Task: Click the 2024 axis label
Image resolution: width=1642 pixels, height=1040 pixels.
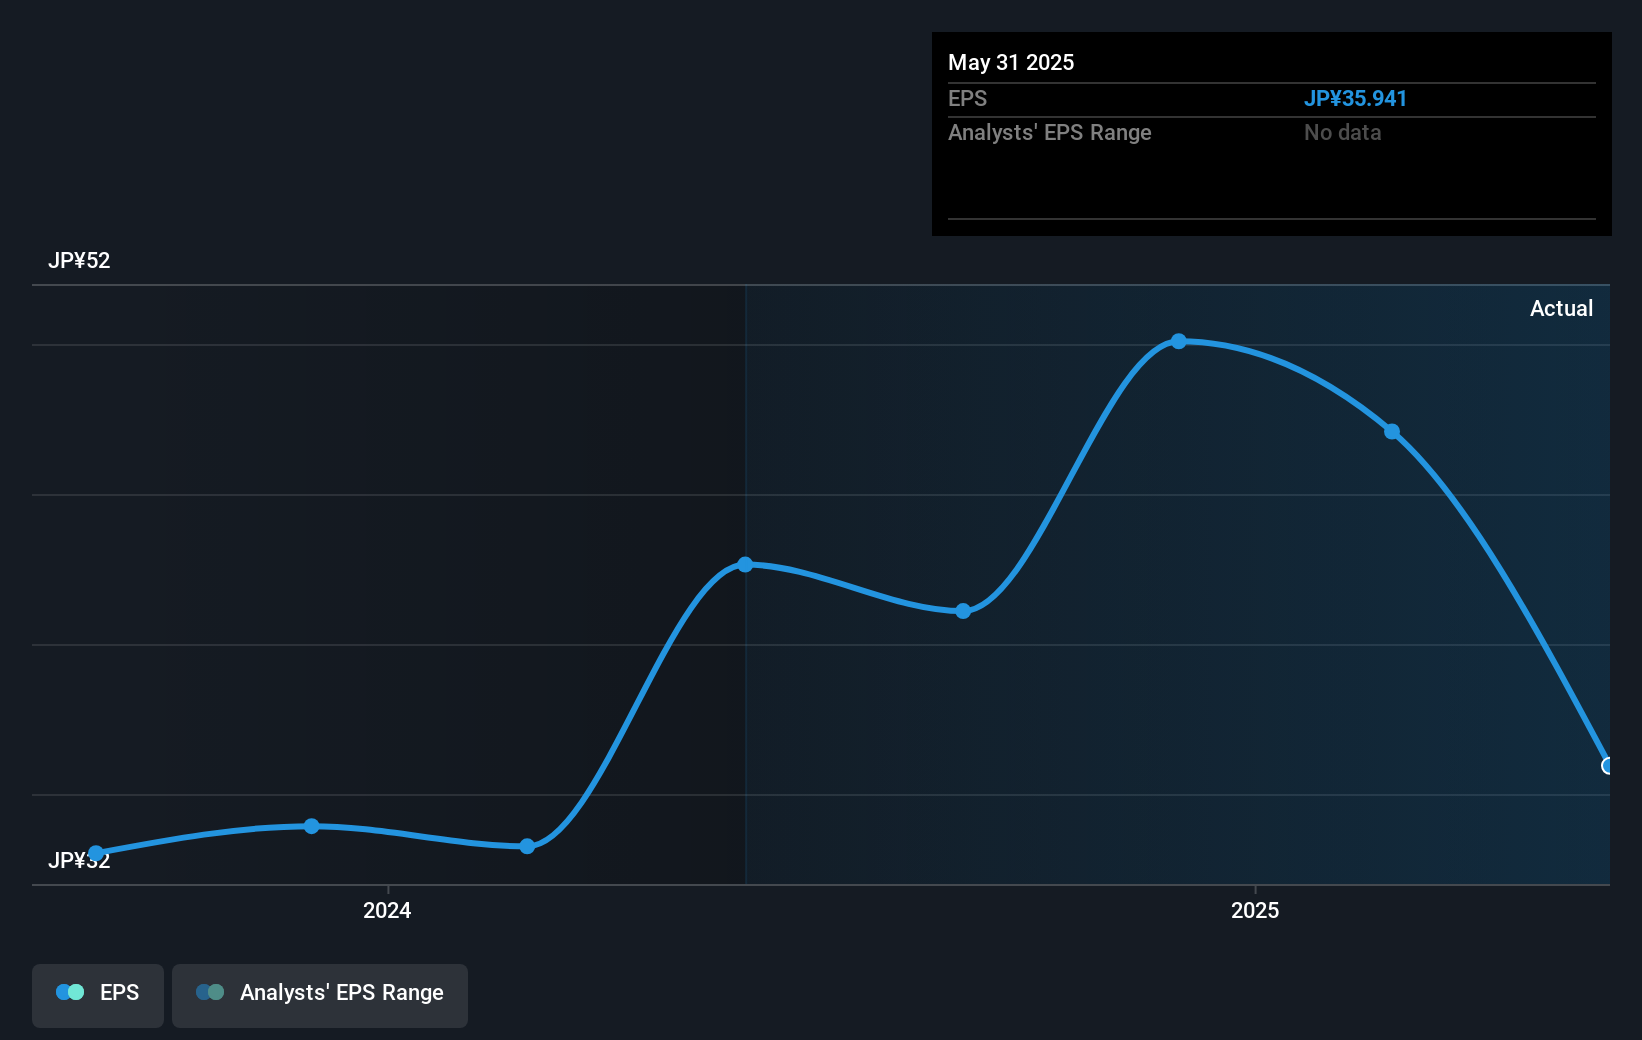Action: 387,911
